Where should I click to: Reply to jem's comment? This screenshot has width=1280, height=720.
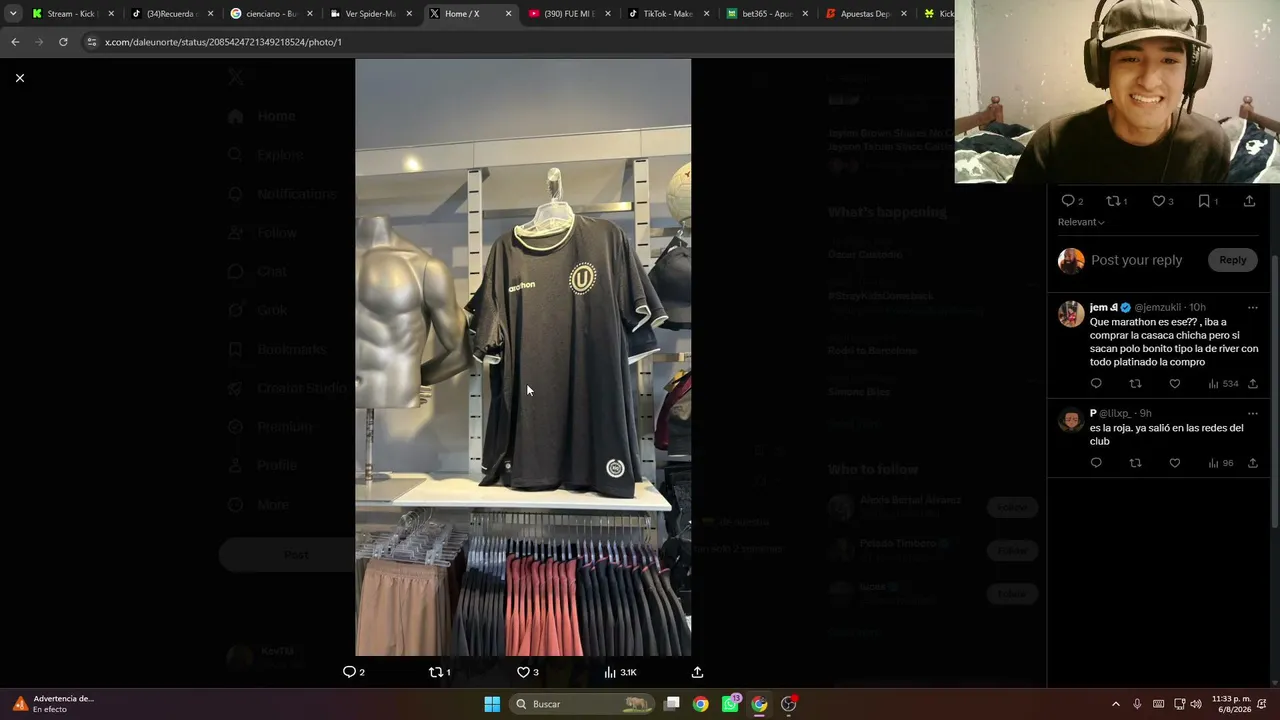(1096, 384)
